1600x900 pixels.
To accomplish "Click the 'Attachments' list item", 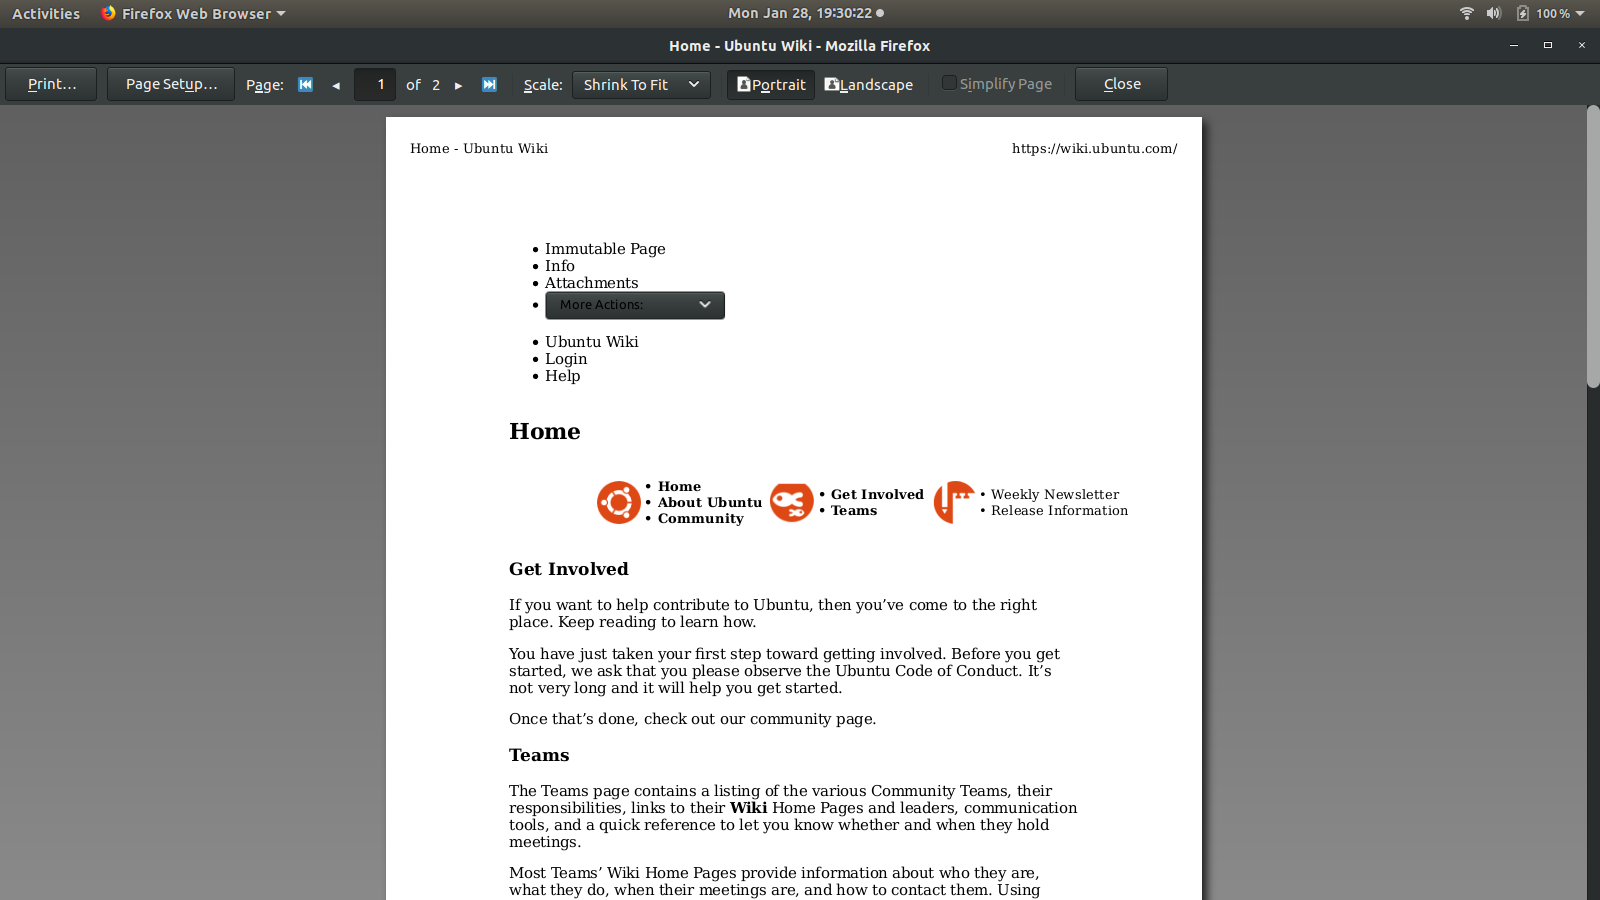I will pos(591,283).
